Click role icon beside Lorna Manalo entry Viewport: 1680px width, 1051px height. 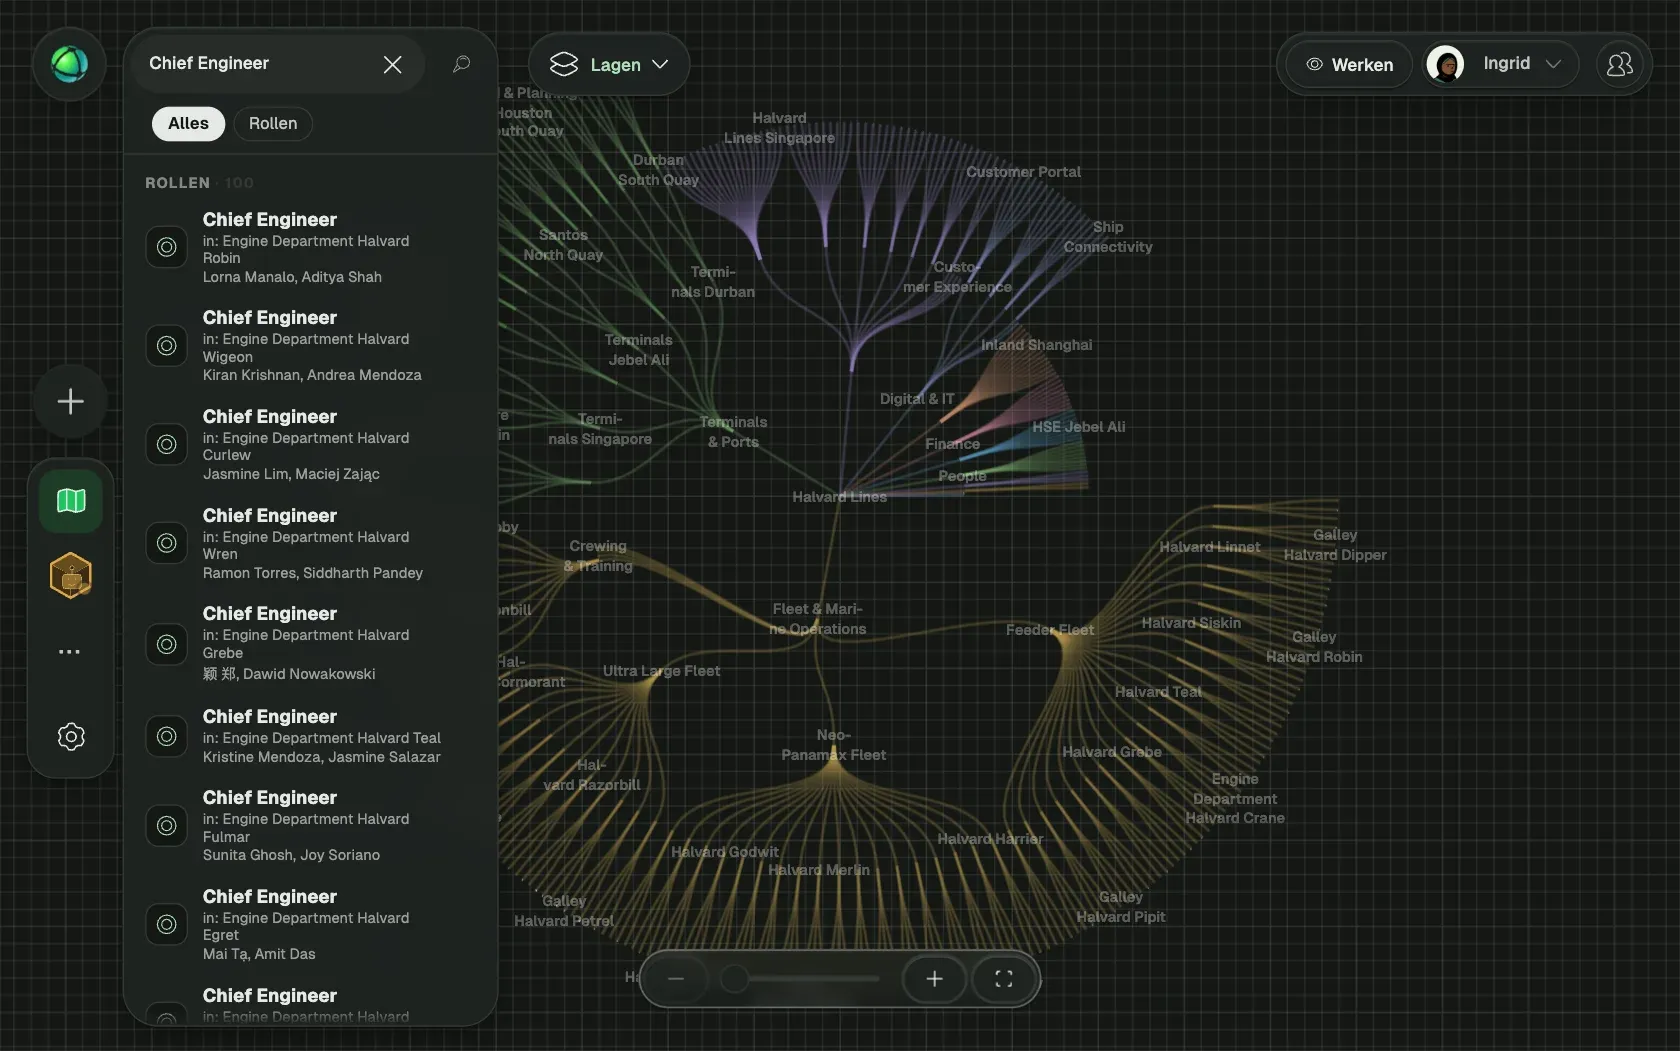coord(167,247)
